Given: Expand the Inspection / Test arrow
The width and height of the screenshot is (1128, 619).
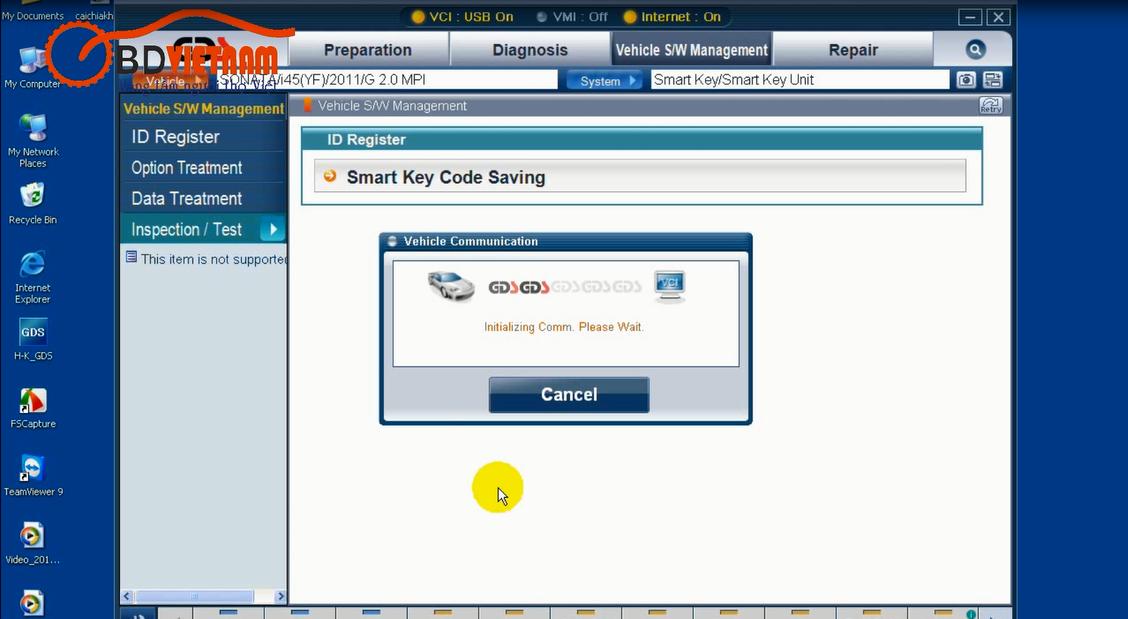Looking at the screenshot, I should 272,230.
